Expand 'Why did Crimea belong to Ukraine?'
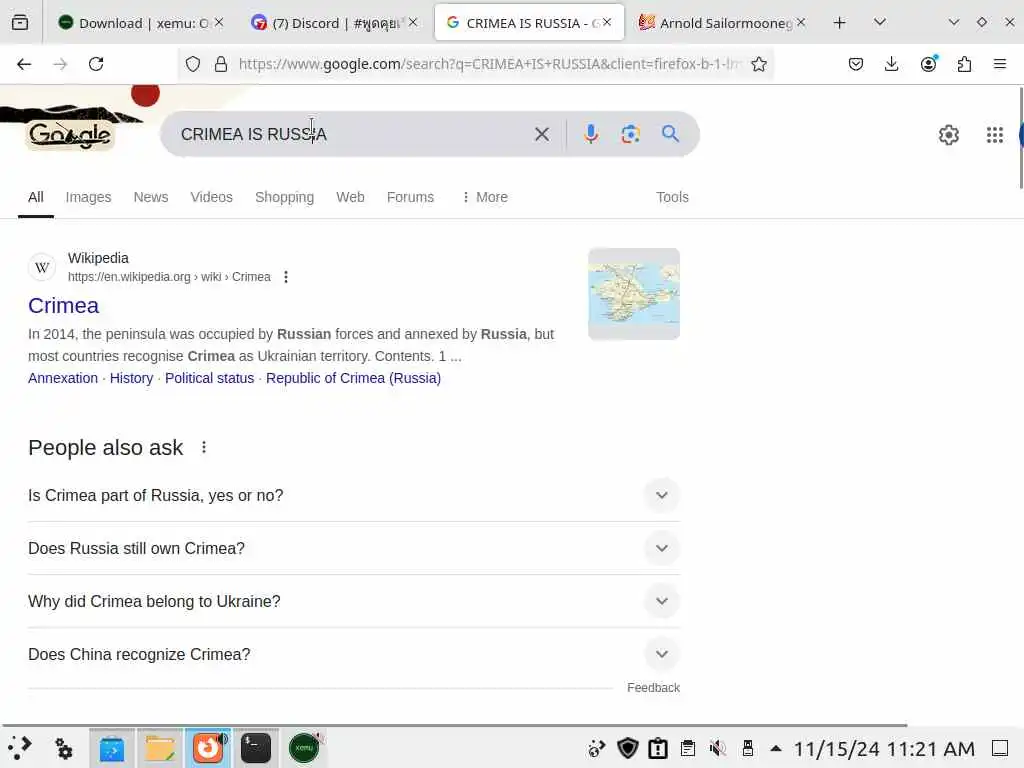 tap(354, 601)
